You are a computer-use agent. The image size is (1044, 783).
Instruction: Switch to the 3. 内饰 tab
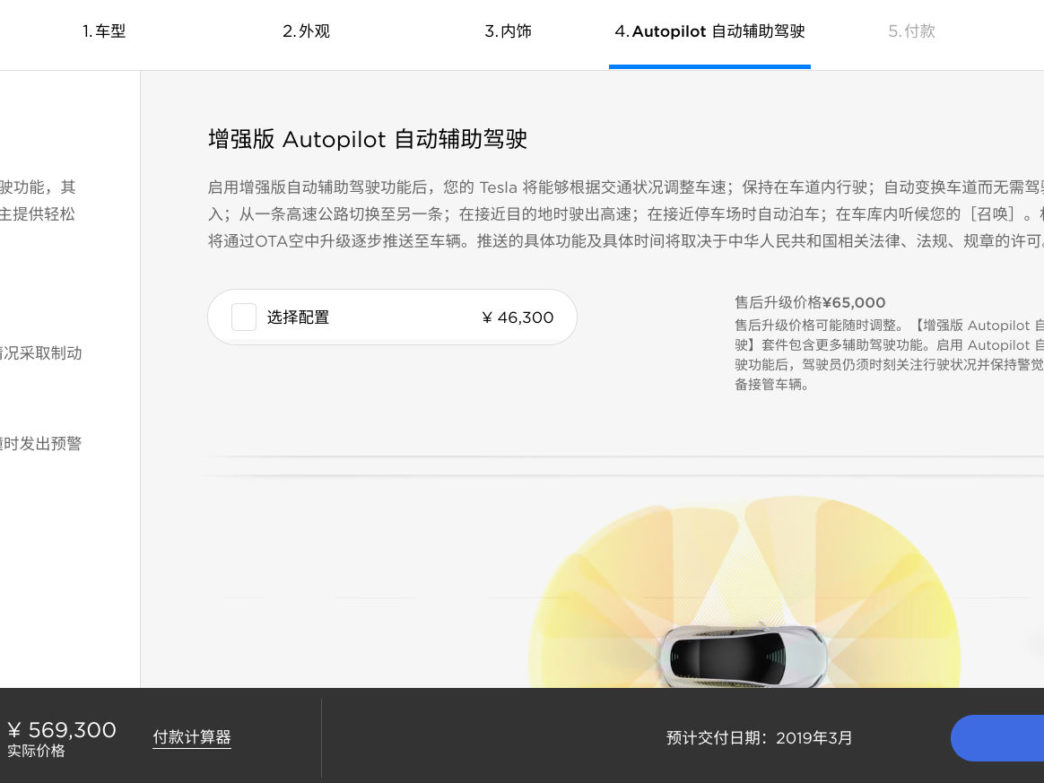coord(508,31)
